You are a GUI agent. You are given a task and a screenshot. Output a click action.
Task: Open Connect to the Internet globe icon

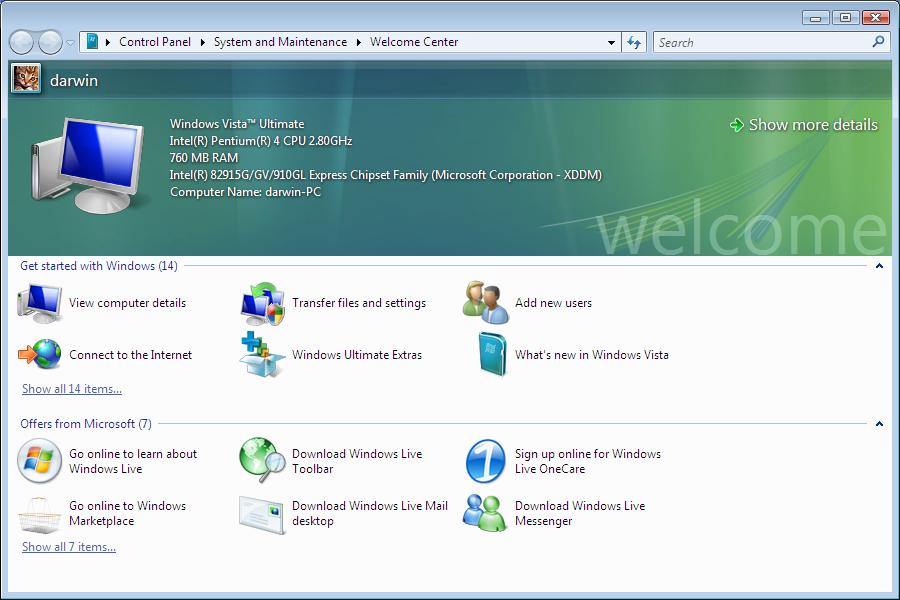coord(40,355)
